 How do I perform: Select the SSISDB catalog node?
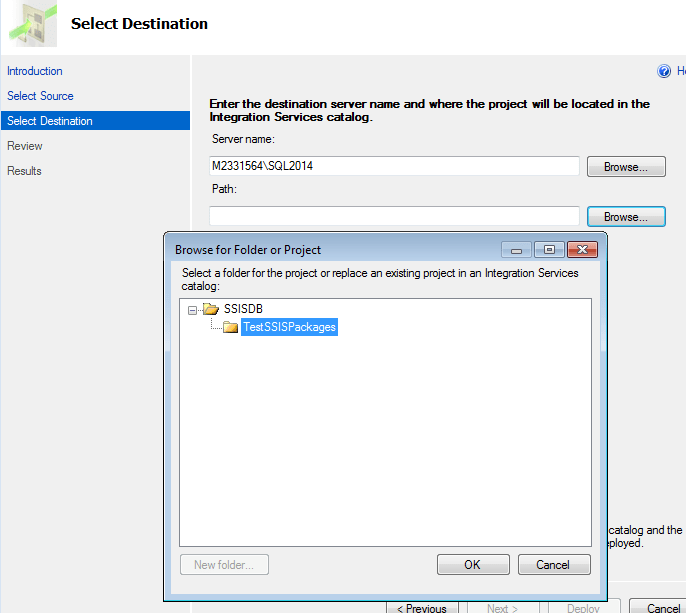(243, 309)
